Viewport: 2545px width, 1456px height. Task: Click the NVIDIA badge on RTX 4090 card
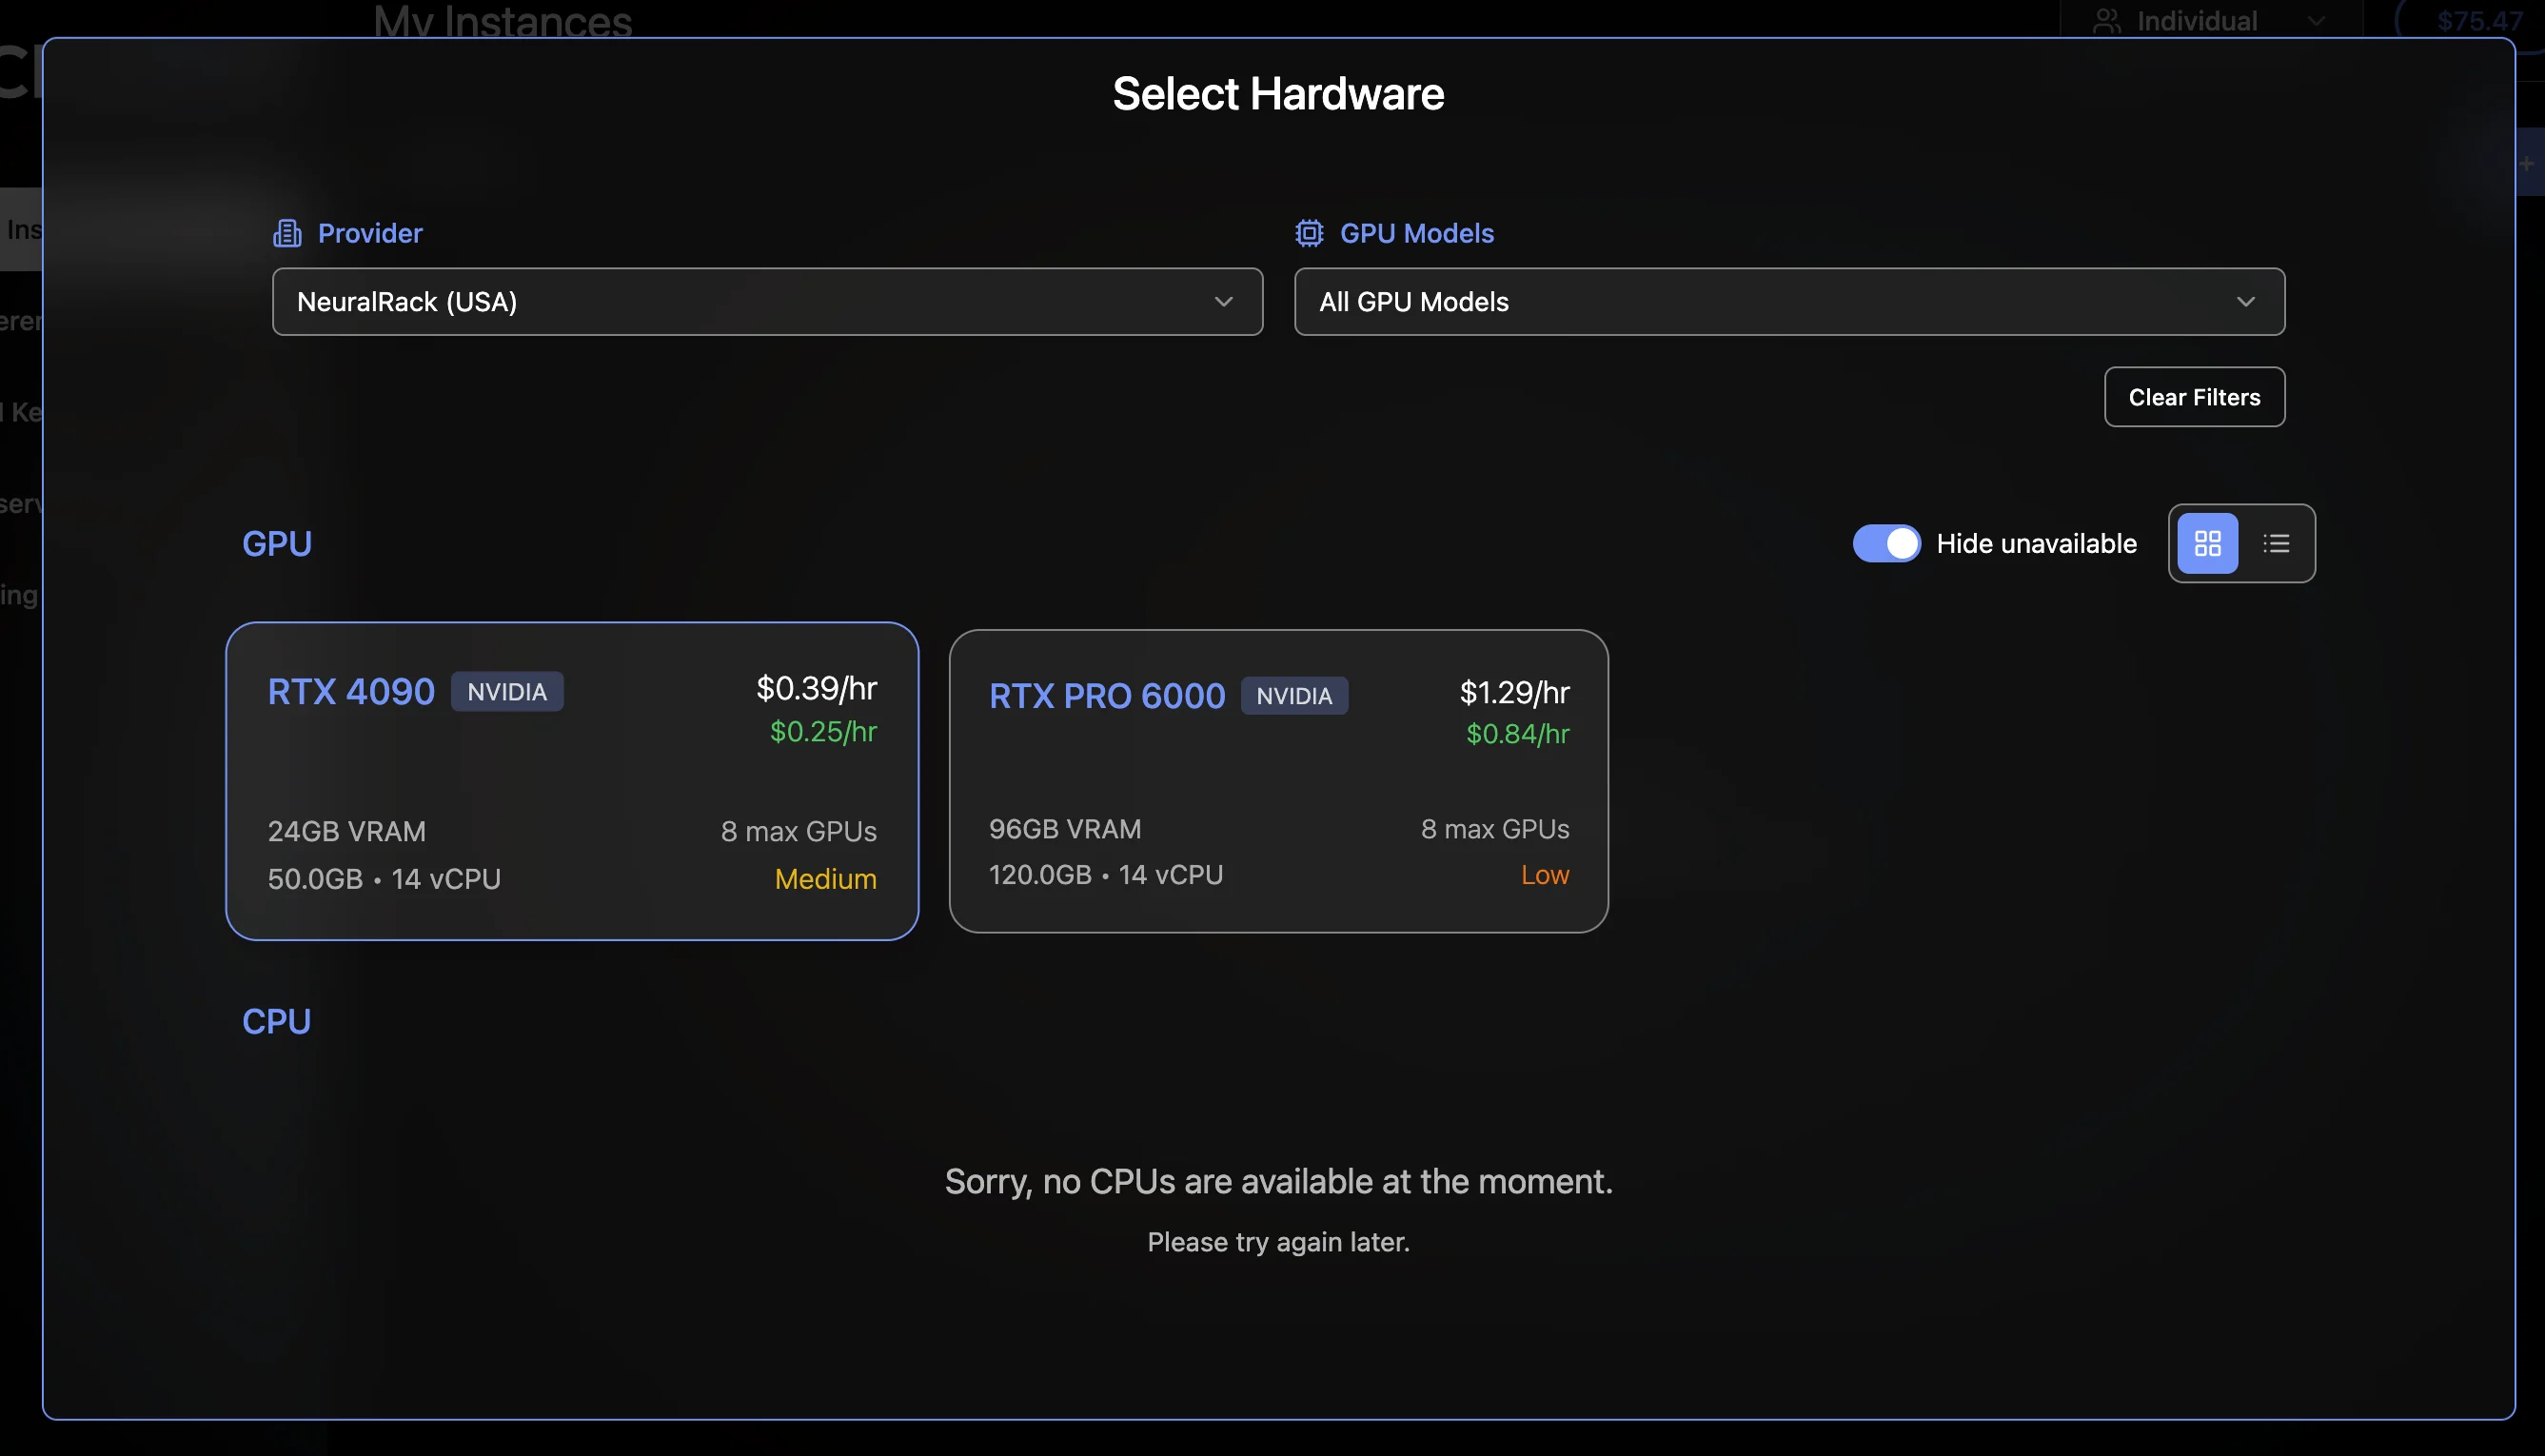click(507, 691)
